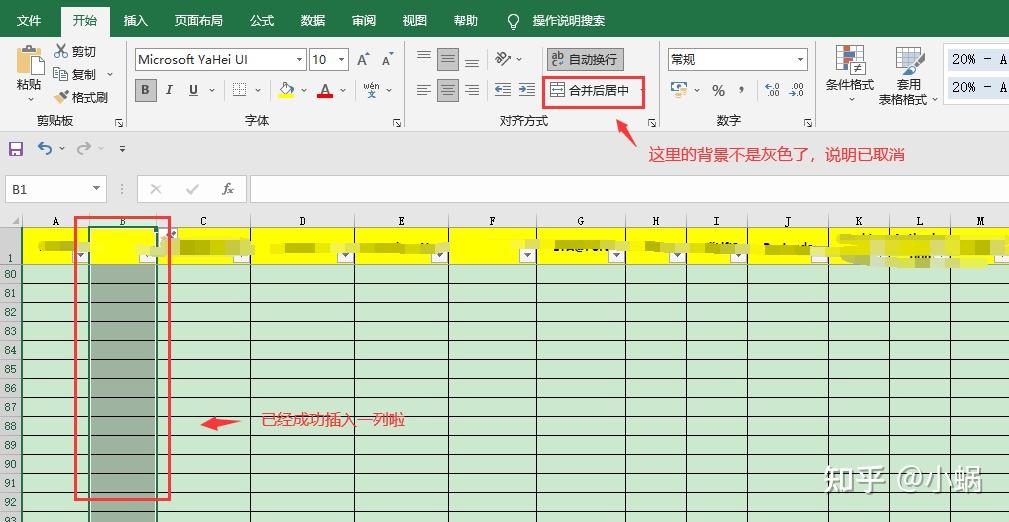The image size is (1009, 522).
Task: Open the undo history dropdown arrow
Action: [x=62, y=149]
